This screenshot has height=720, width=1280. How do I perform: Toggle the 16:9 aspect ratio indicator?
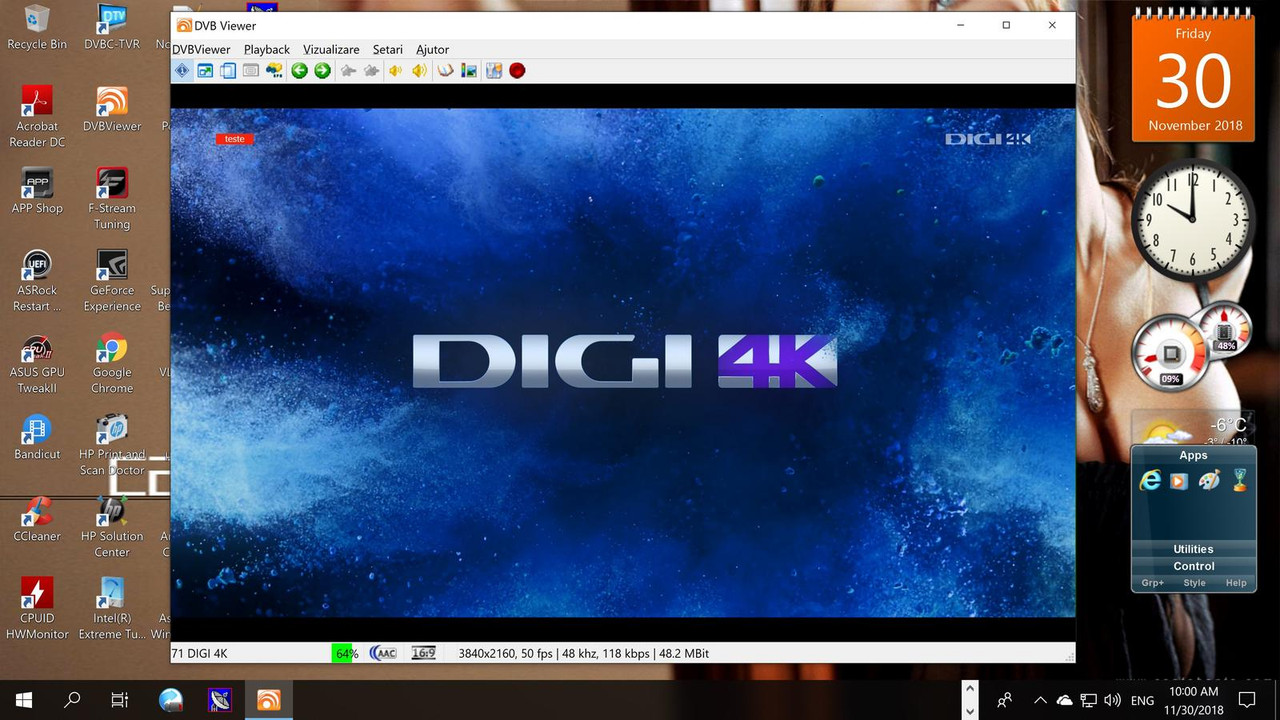(423, 653)
